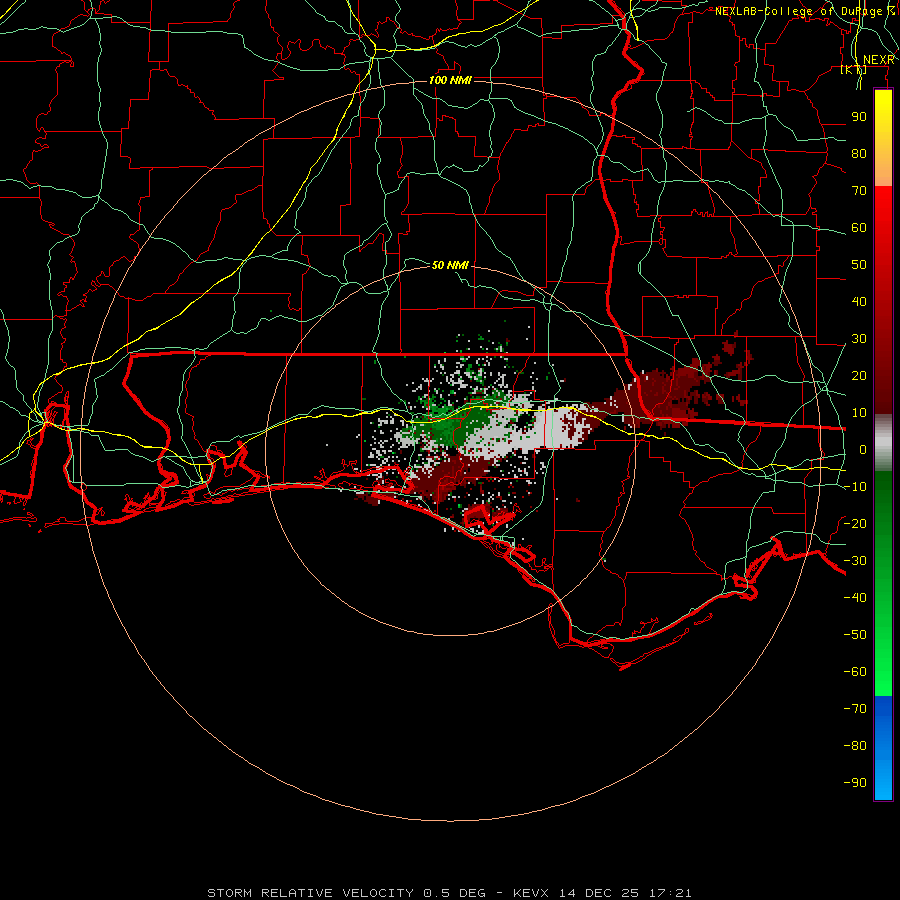Select the positive 60 scale value
The width and height of the screenshot is (900, 900).
click(859, 228)
